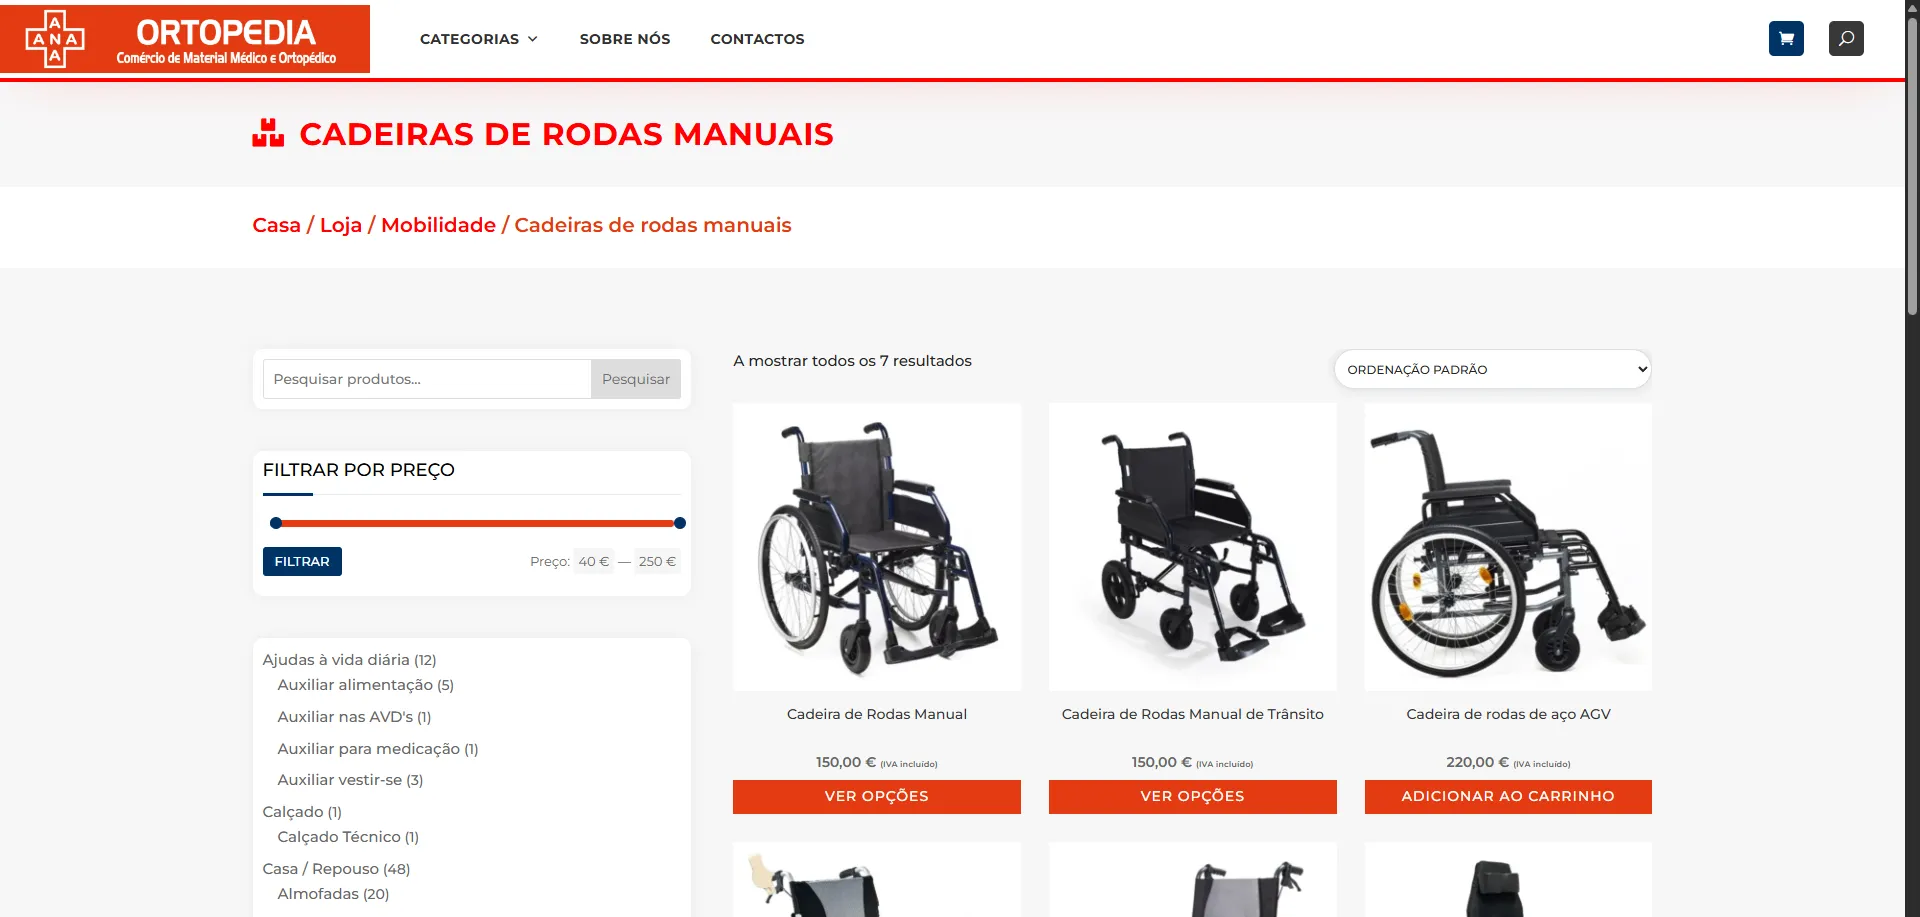Focus the Pesquisar produtos search field
The width and height of the screenshot is (1920, 917).
pos(427,379)
